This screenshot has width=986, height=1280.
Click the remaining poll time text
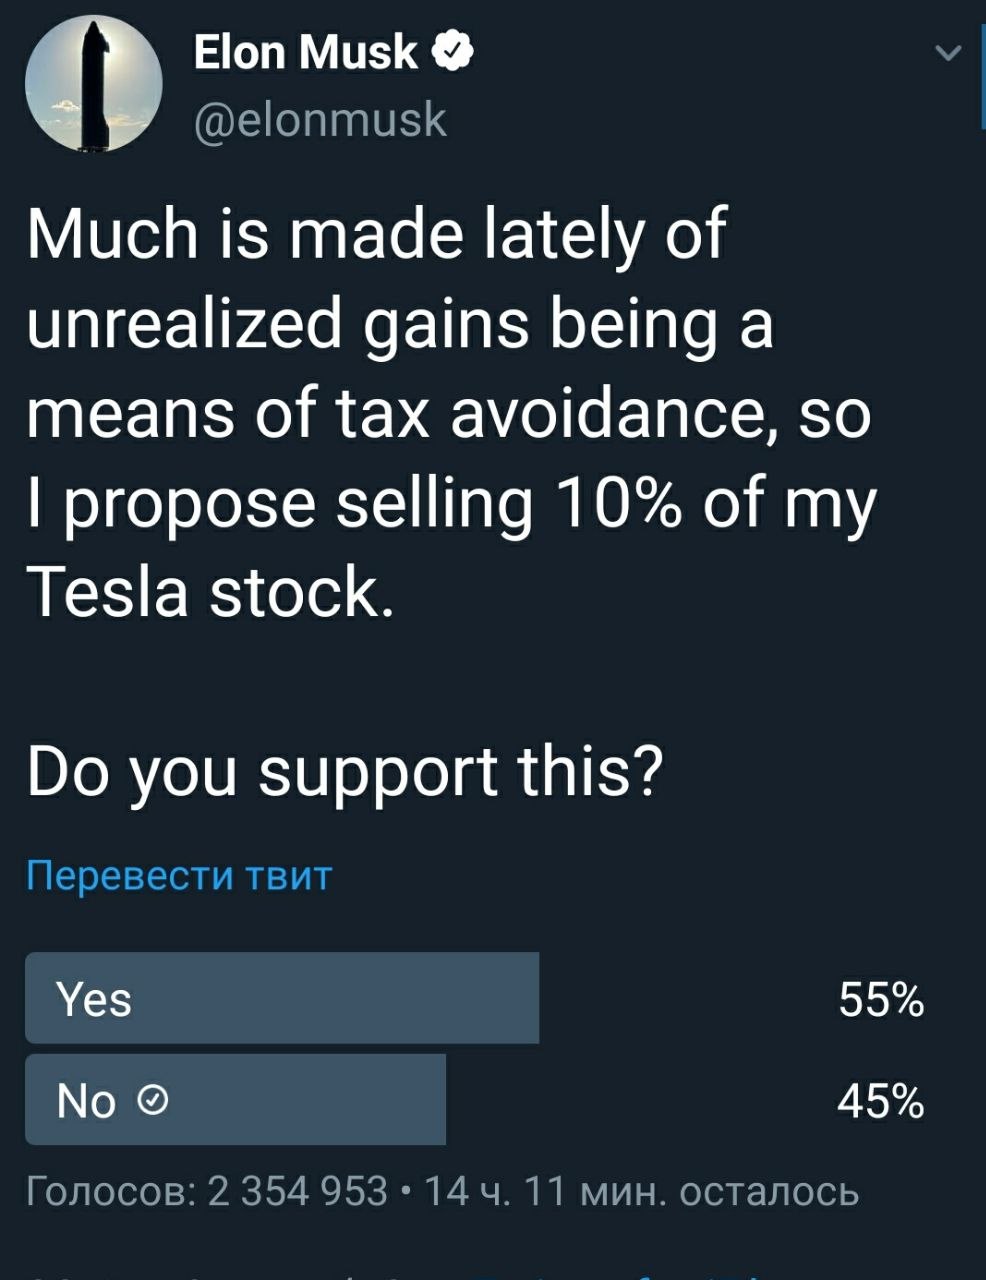point(641,1191)
